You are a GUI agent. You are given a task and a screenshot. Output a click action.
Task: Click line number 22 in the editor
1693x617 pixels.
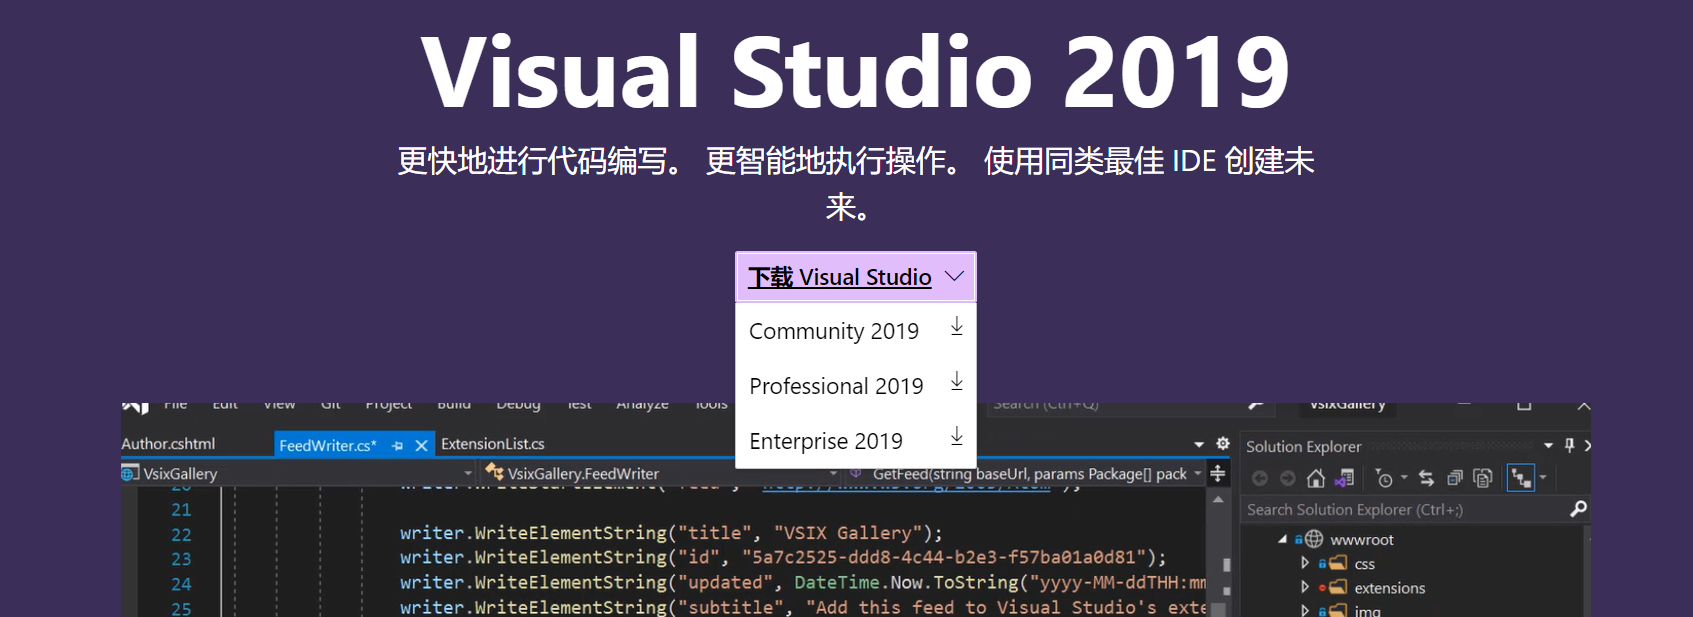click(181, 535)
